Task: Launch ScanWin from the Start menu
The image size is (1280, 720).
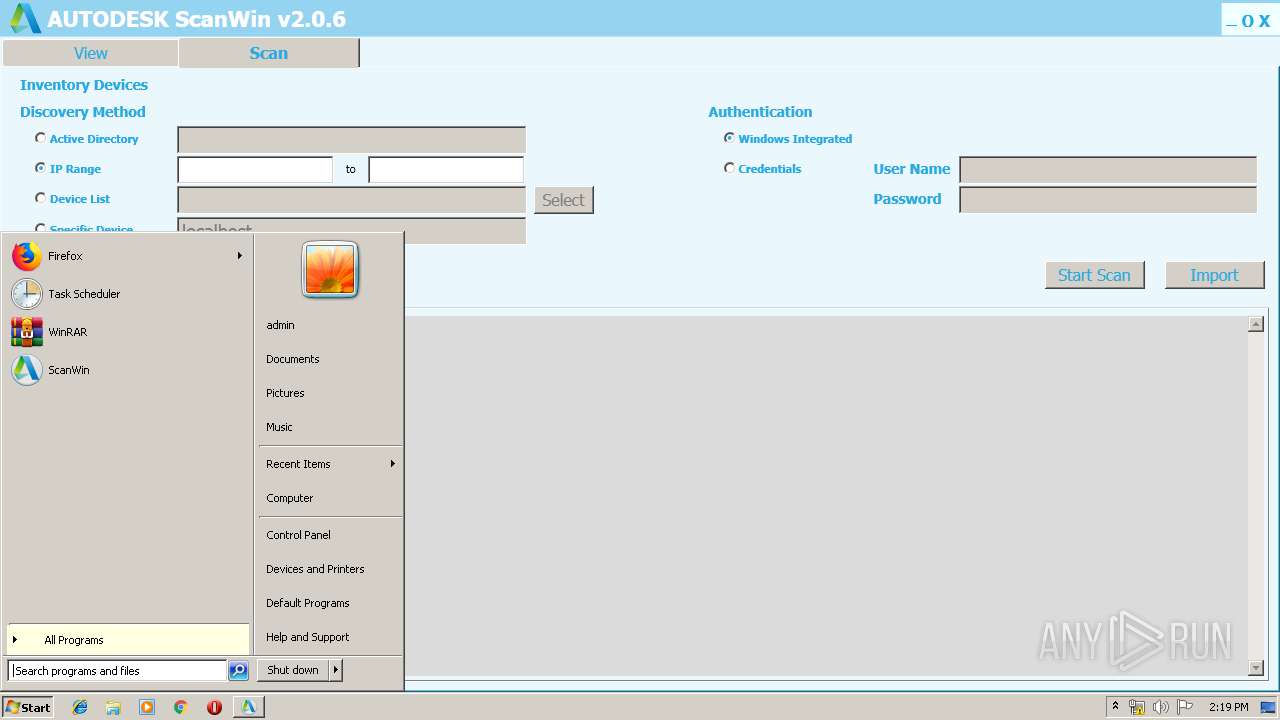Action: [x=27, y=370]
